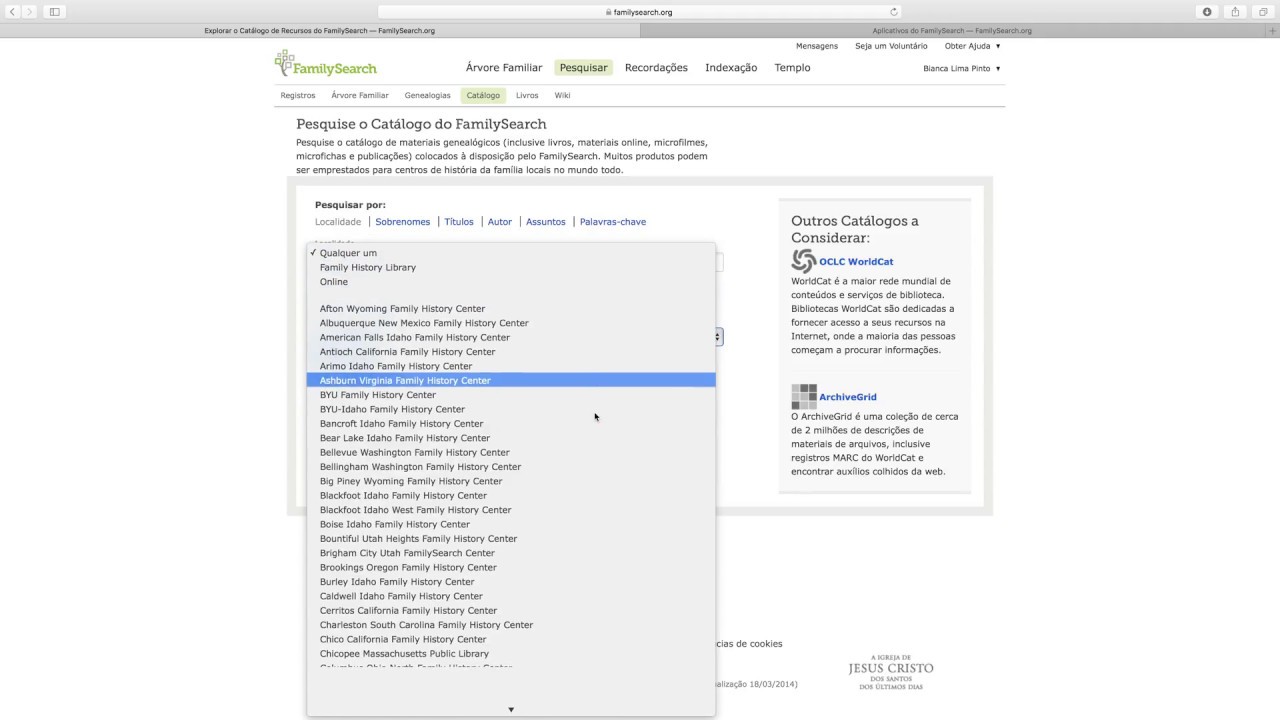Open Wiki sub-navigation item

click(562, 96)
